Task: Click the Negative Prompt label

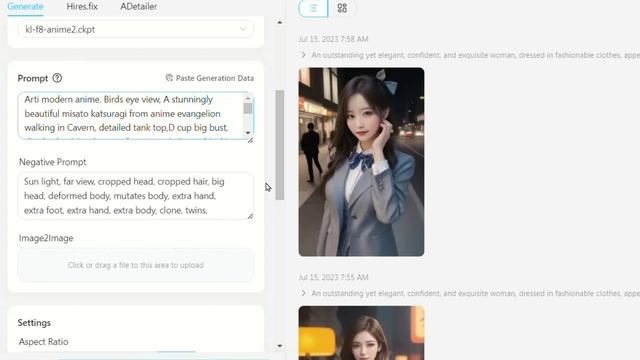Action: pyautogui.click(x=53, y=162)
